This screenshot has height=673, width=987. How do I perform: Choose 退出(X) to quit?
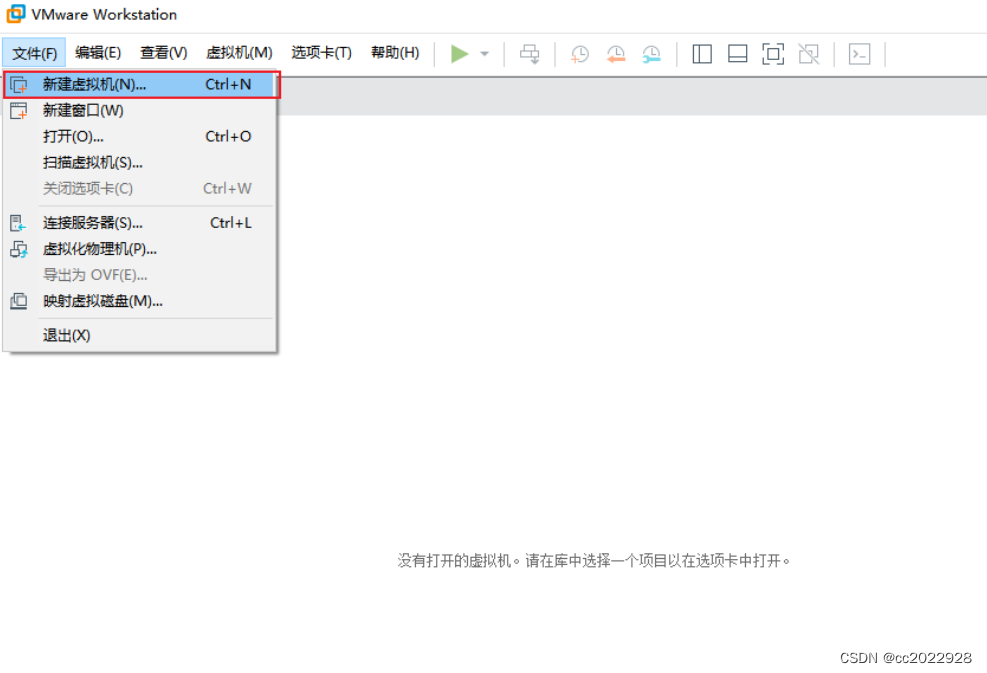click(140, 336)
